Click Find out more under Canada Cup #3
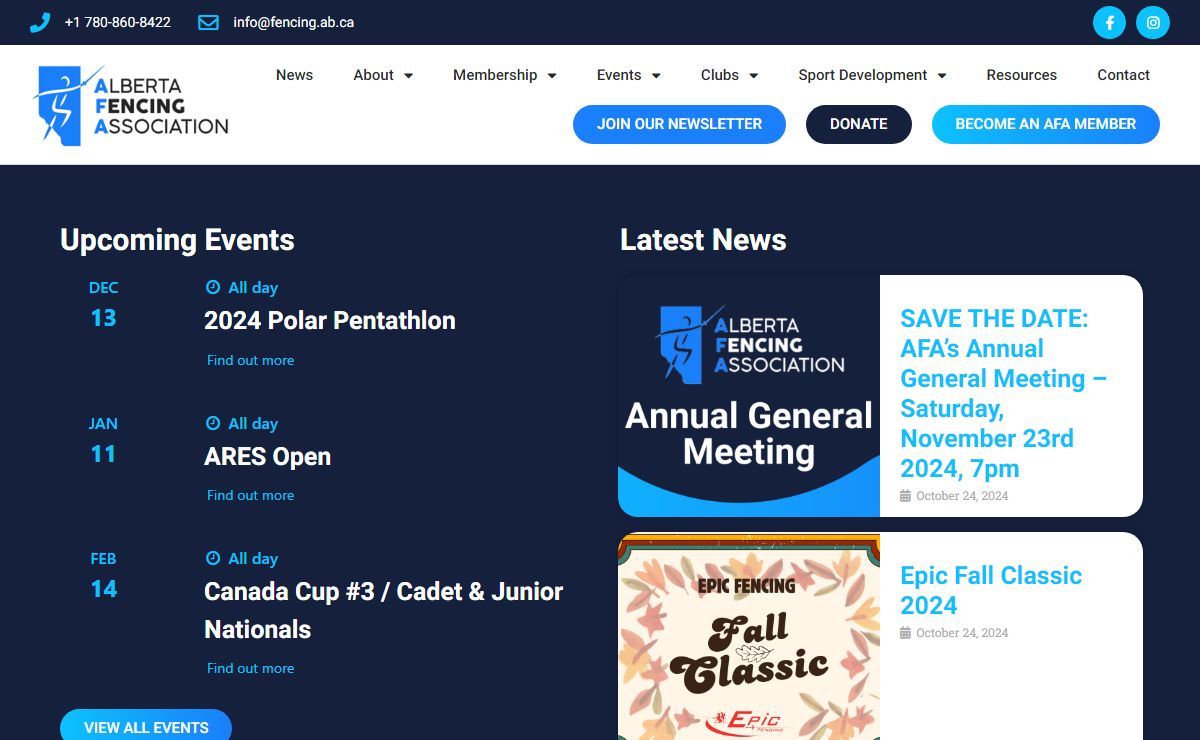 250,668
